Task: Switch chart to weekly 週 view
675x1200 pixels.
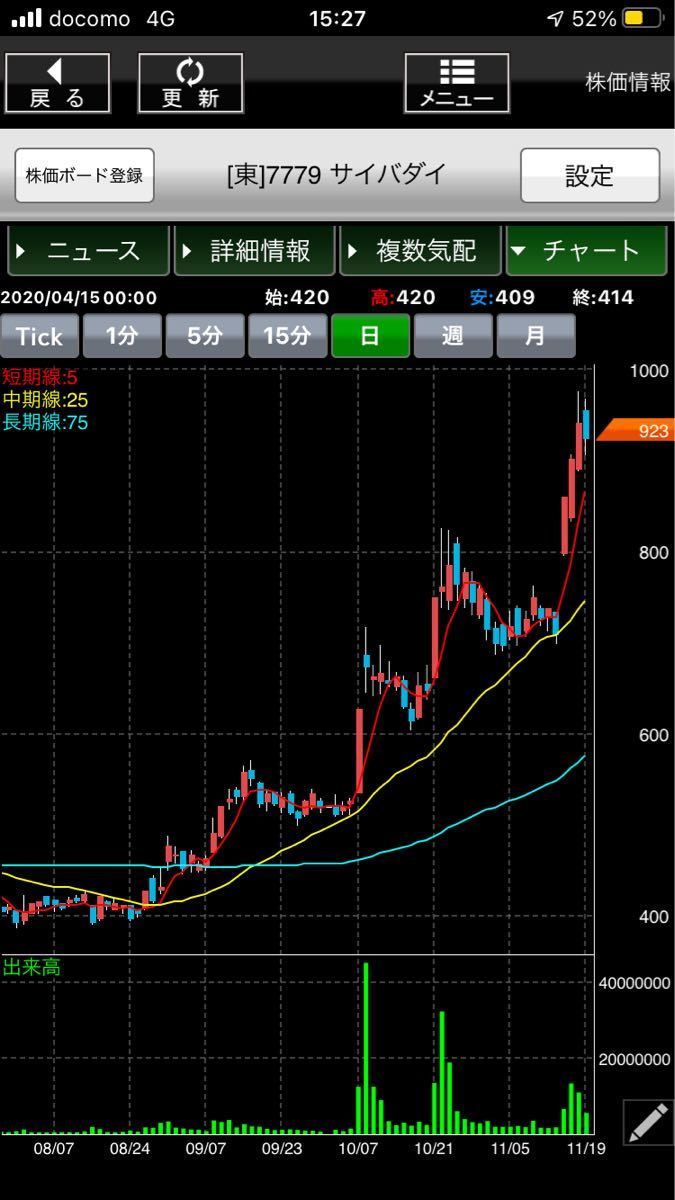Action: pos(453,336)
